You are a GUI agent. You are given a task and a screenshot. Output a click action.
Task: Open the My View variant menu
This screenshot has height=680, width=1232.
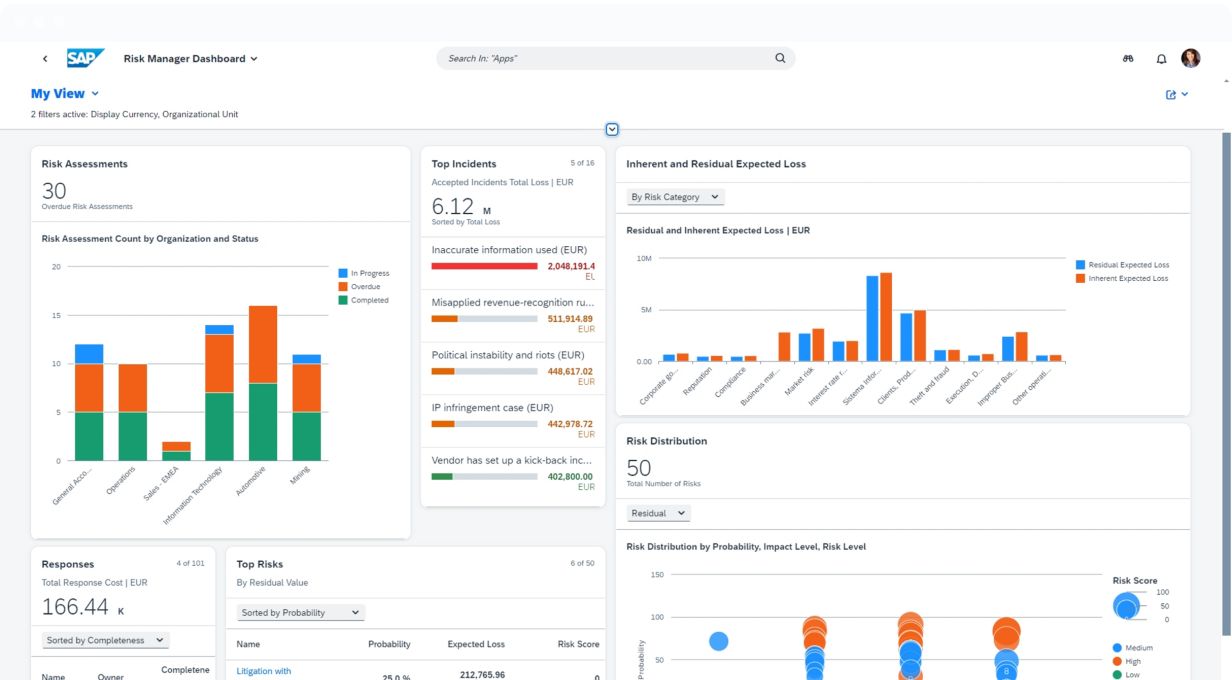coord(65,94)
